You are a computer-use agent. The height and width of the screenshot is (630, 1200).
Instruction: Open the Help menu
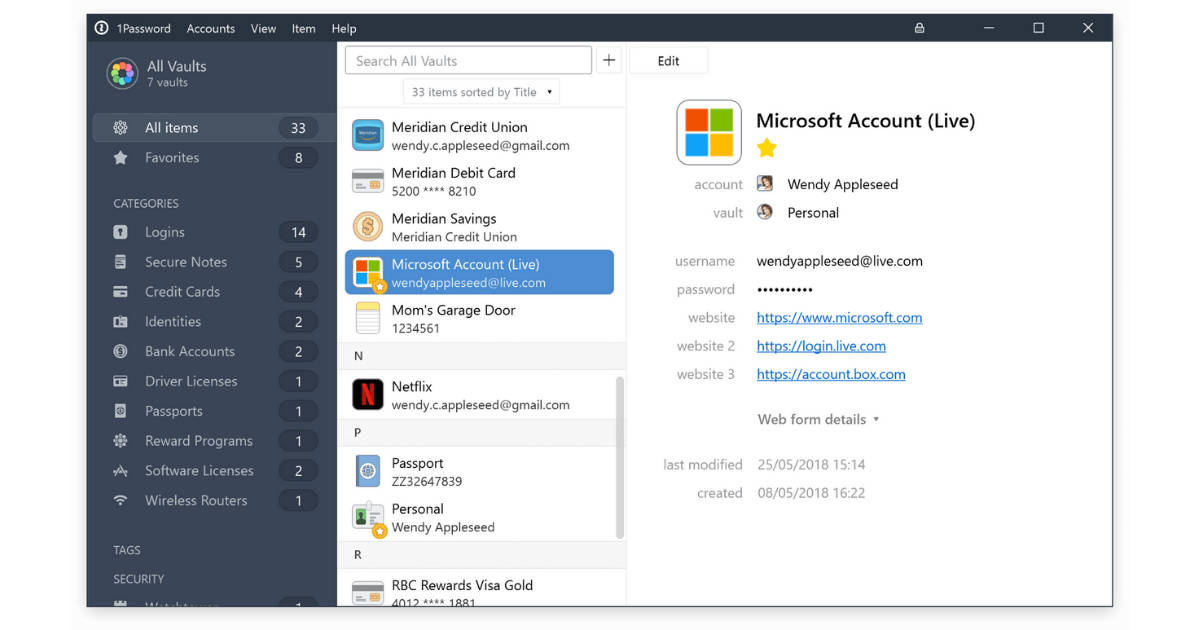[344, 28]
